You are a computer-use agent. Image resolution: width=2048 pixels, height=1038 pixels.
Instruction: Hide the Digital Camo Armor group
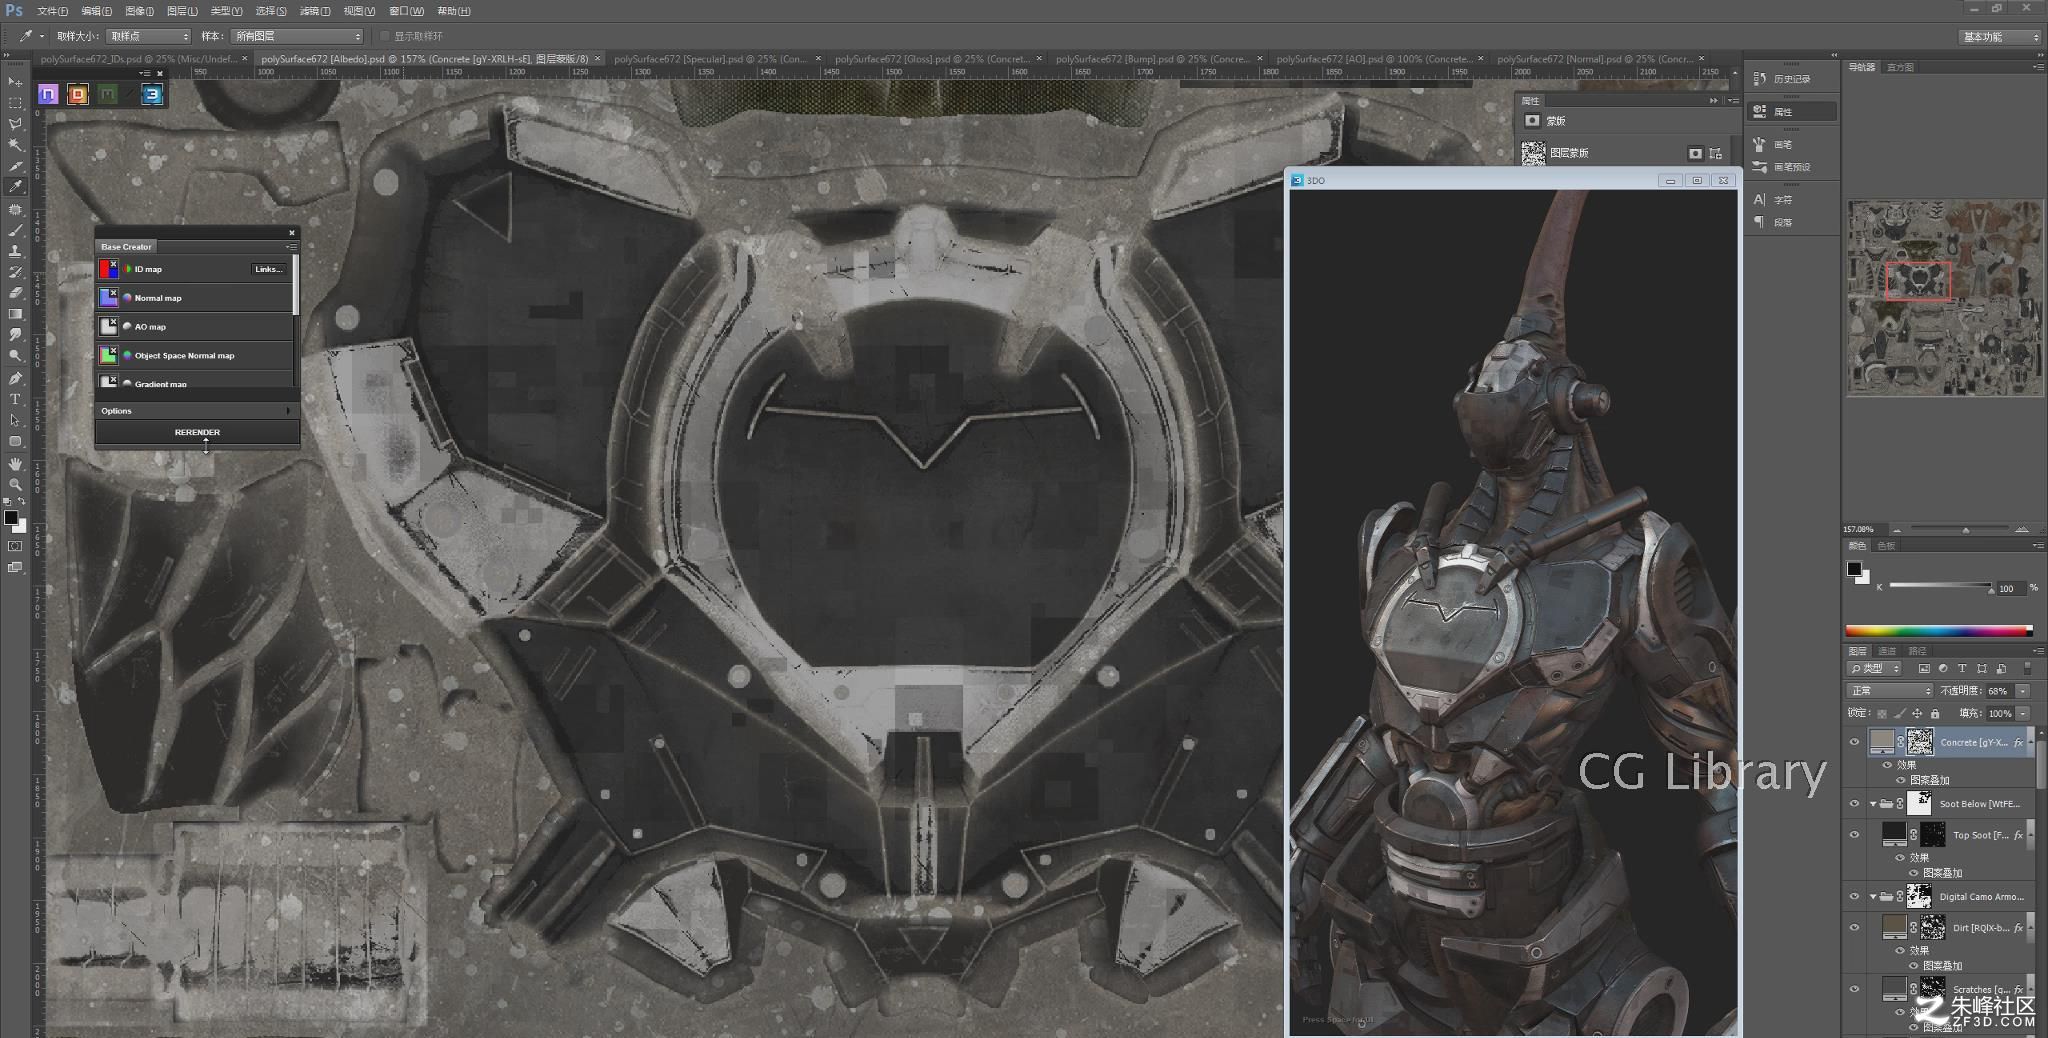click(1854, 897)
